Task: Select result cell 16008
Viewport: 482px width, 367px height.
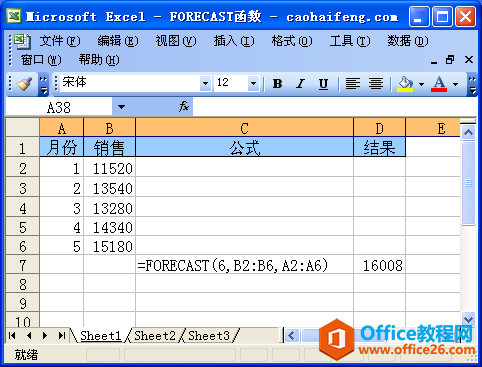Action: 380,265
